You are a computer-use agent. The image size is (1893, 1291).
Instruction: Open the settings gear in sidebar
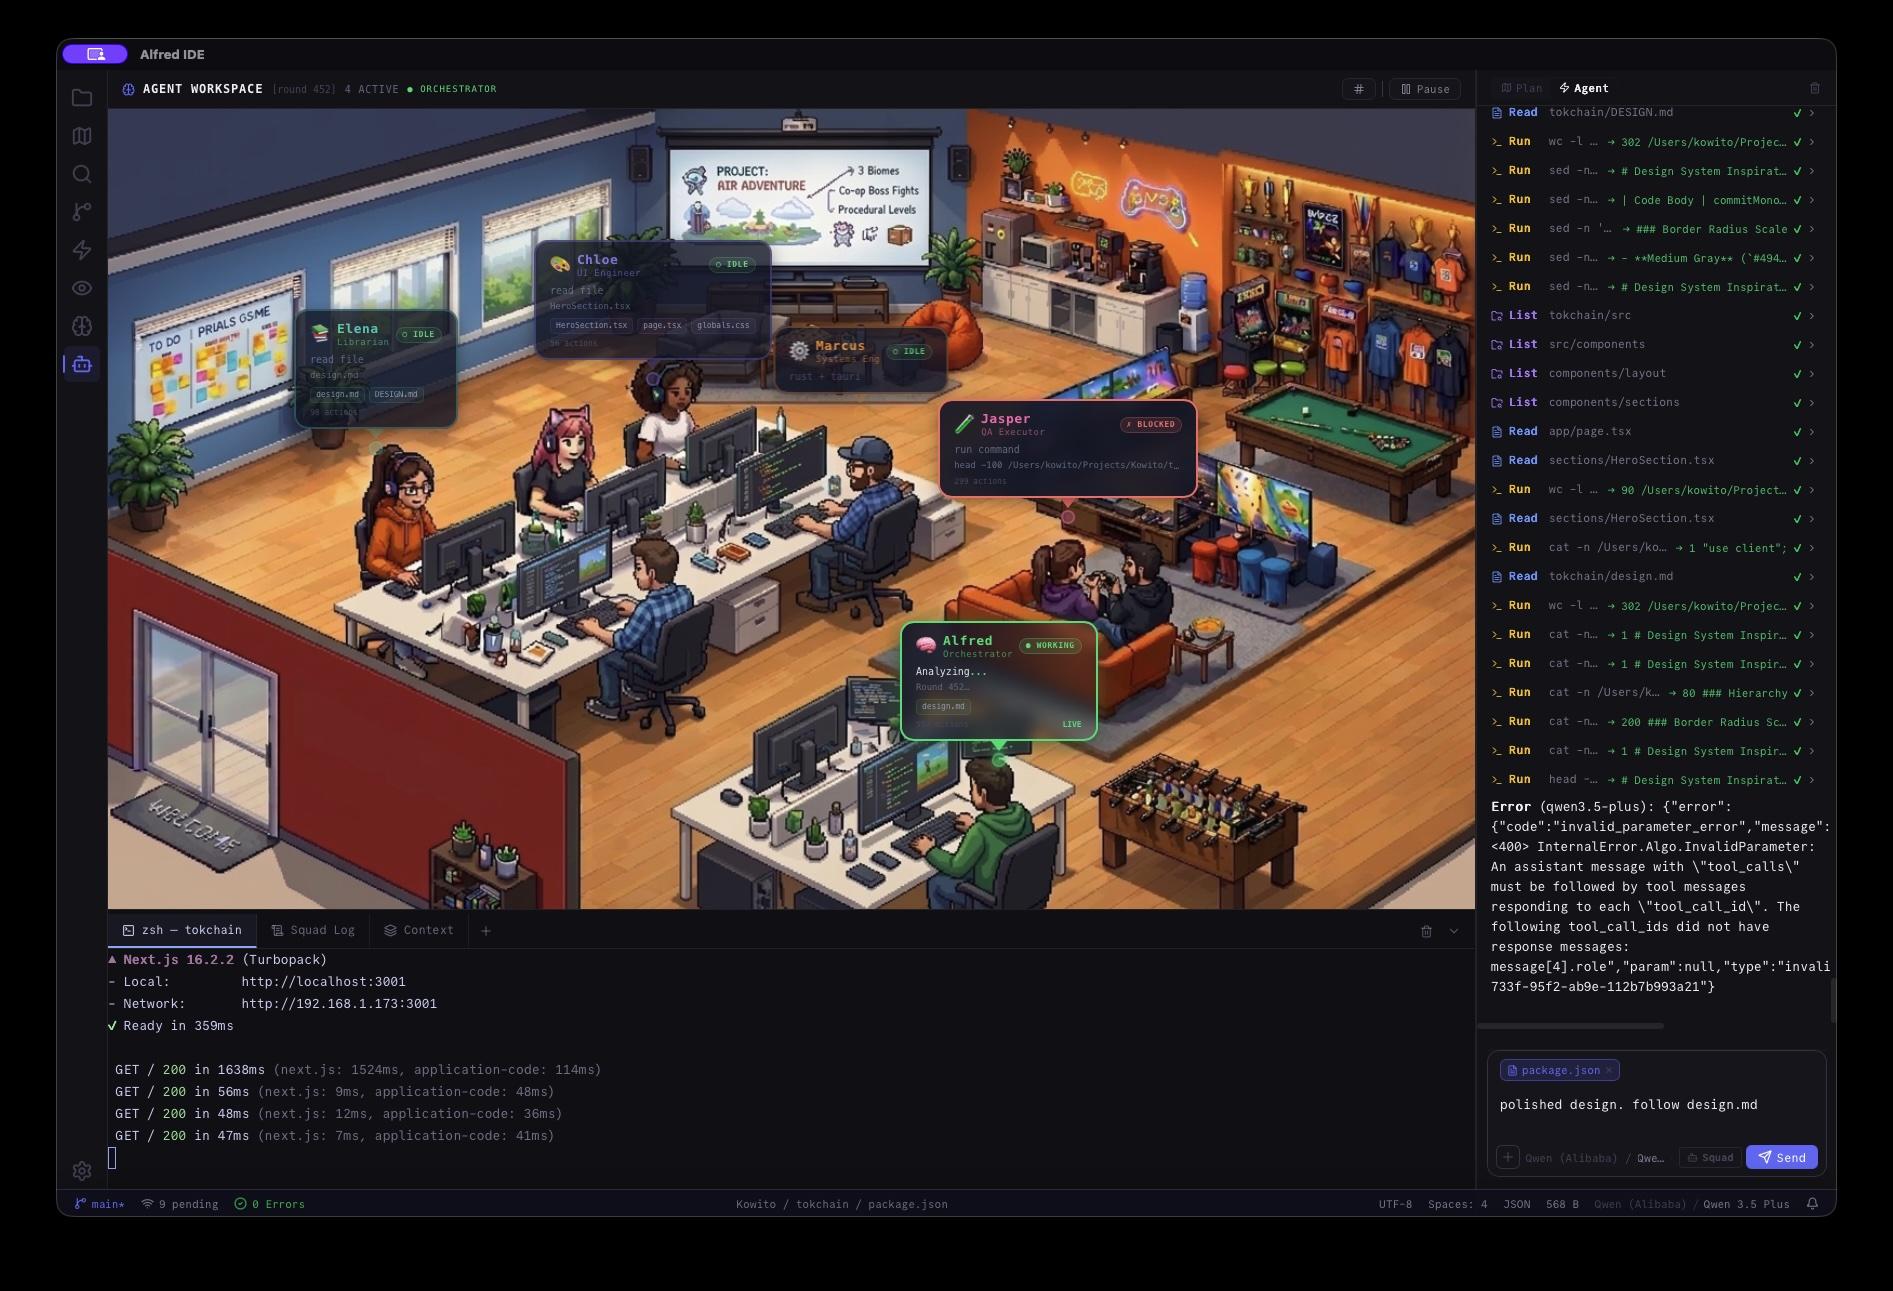point(82,1170)
